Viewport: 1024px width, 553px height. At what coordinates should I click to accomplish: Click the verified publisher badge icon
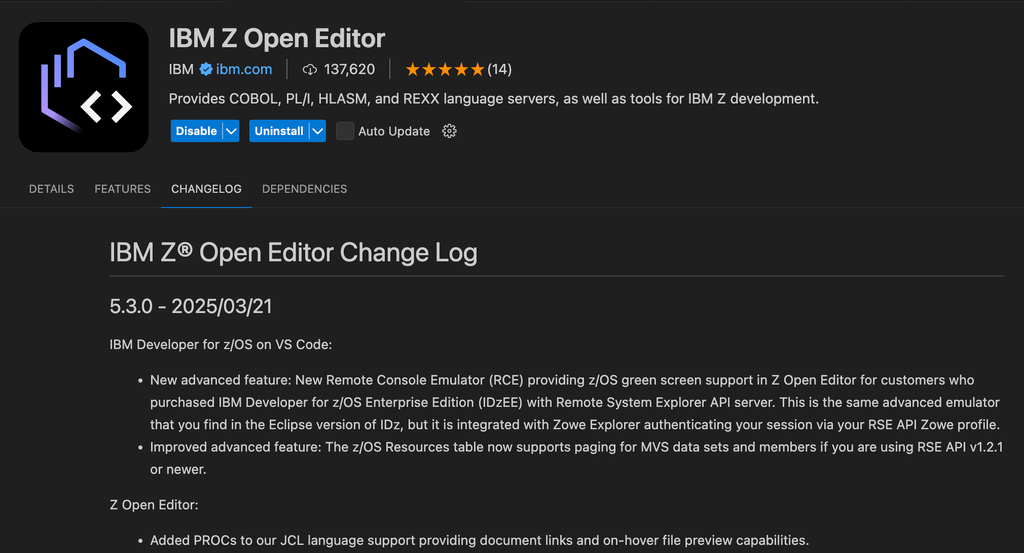tap(206, 69)
